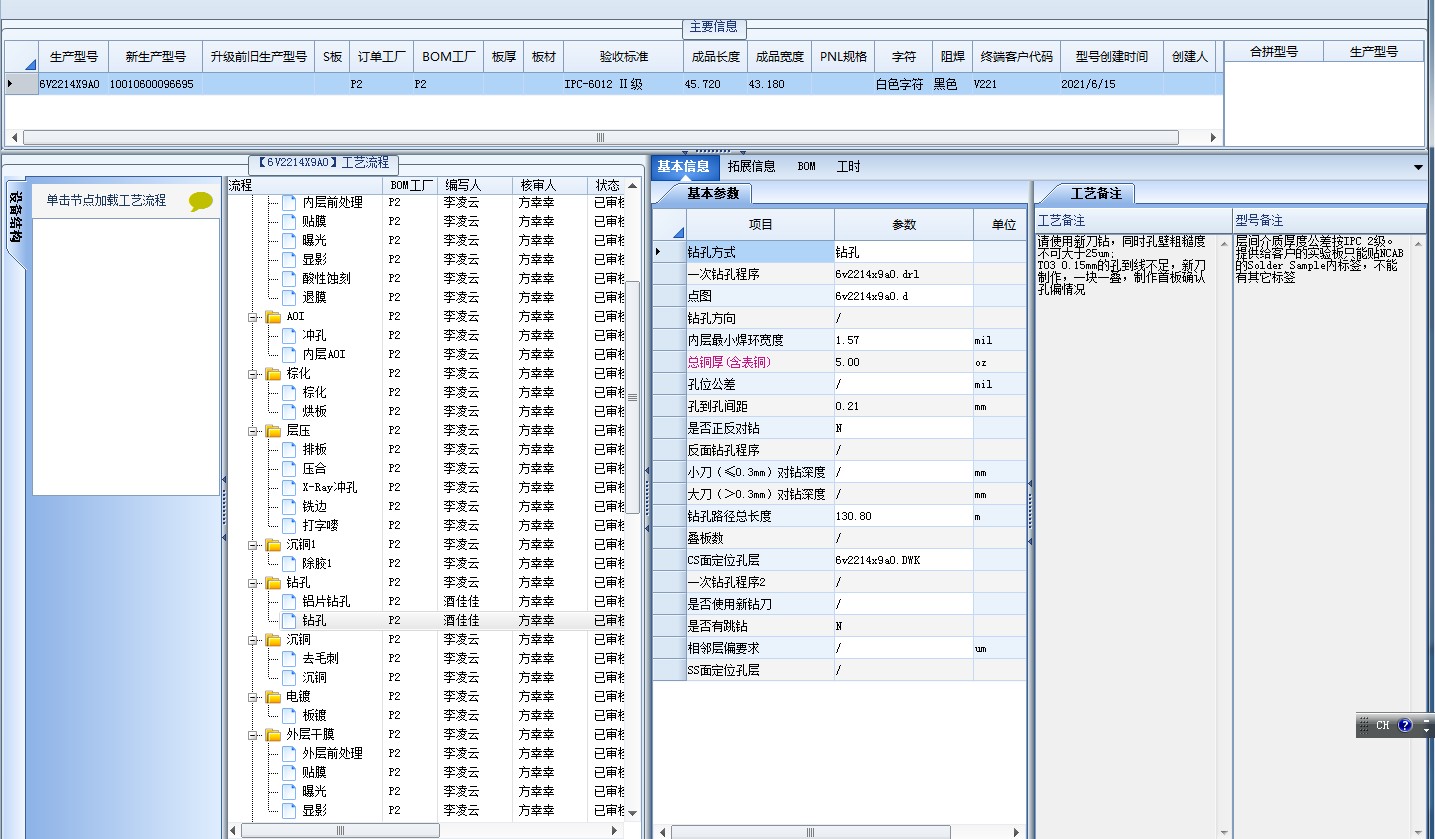Click the 合拼型号 column header

[x=1274, y=51]
